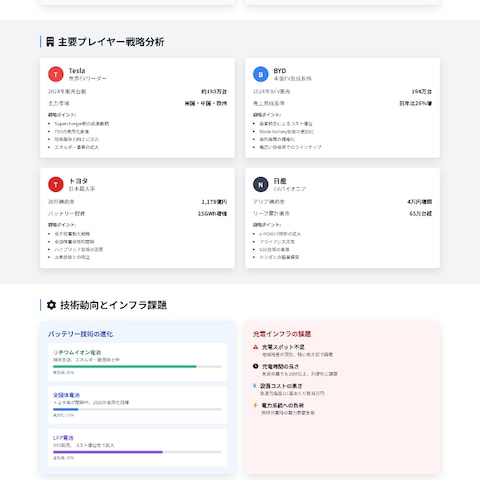Click the clock icon for 充電時間の長さ
Screen dimensions: 480x480
coord(256,366)
